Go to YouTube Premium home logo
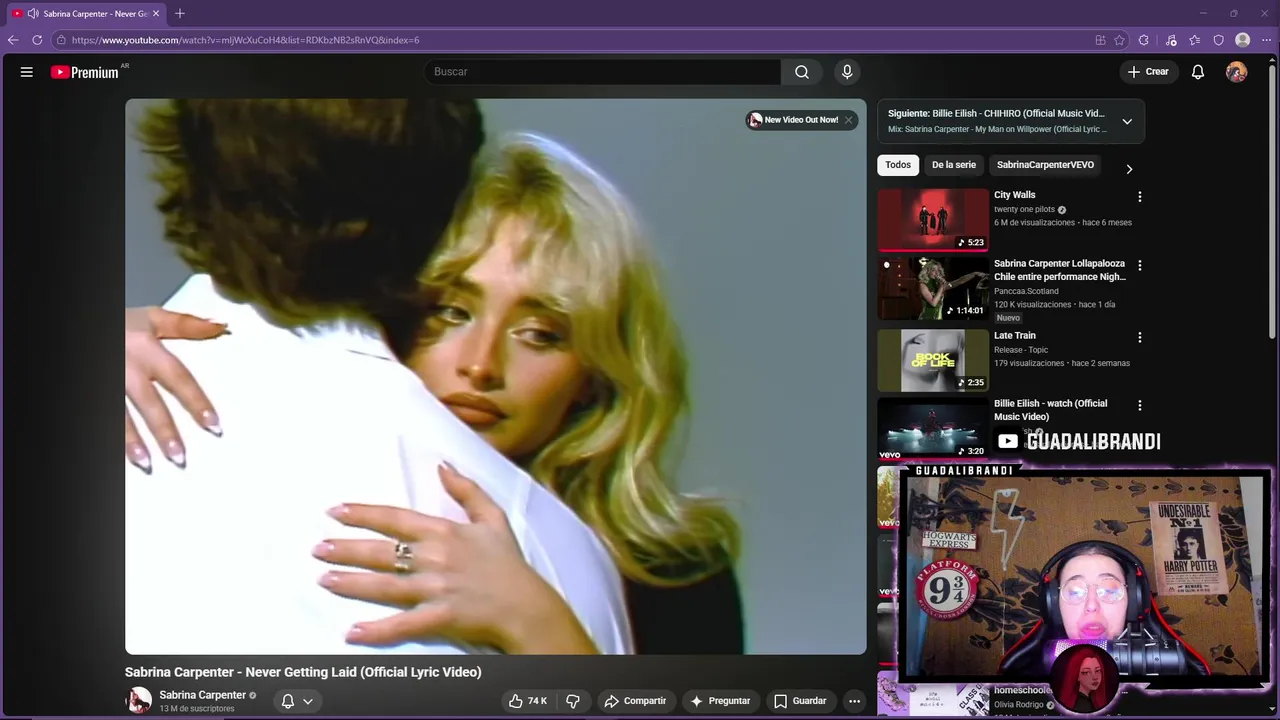The image size is (1280, 720). click(x=85, y=72)
